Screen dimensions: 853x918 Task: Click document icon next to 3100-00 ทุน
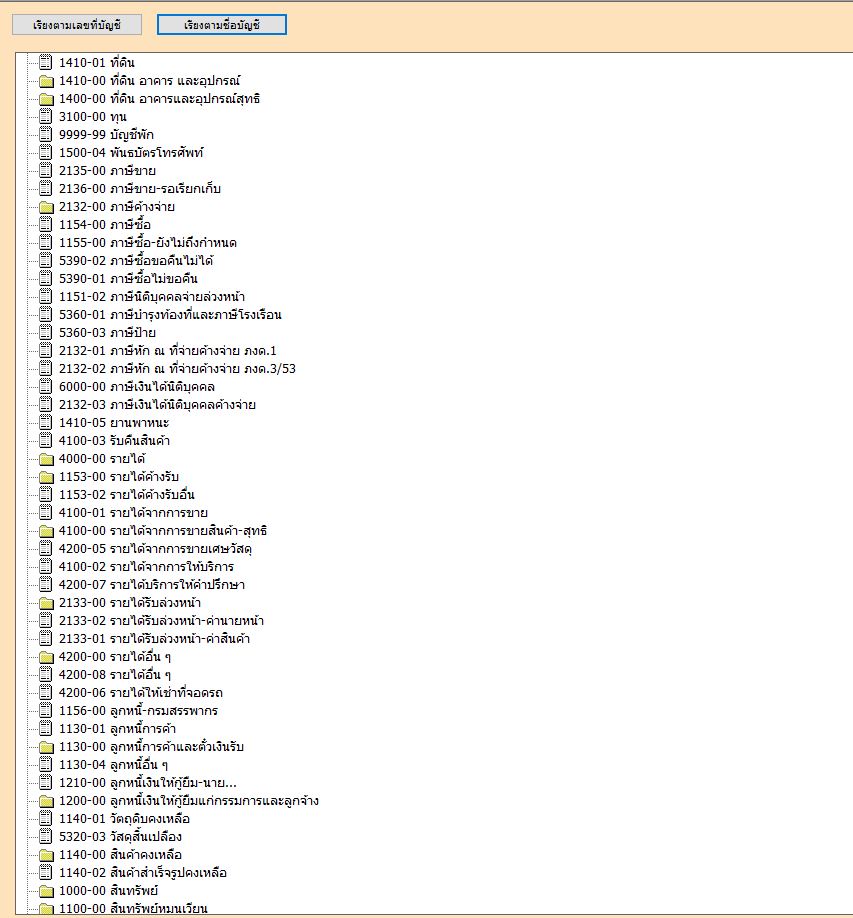(x=45, y=116)
